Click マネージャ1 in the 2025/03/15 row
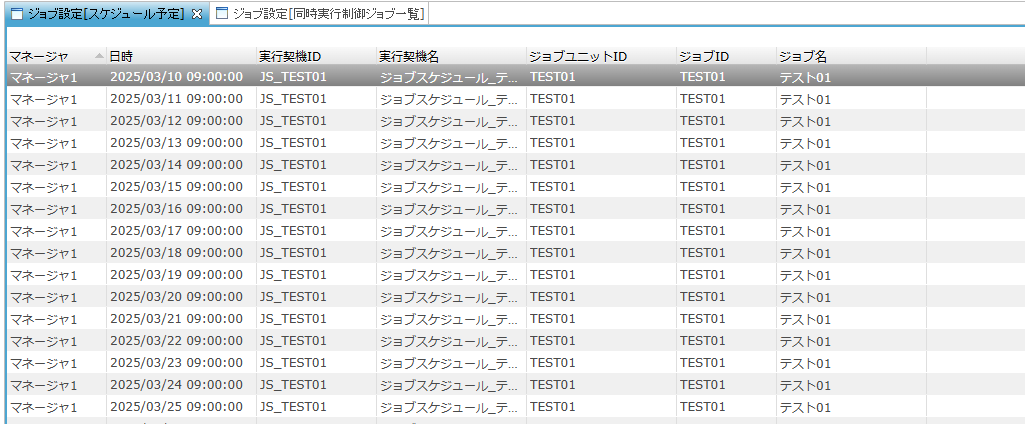 point(43,187)
